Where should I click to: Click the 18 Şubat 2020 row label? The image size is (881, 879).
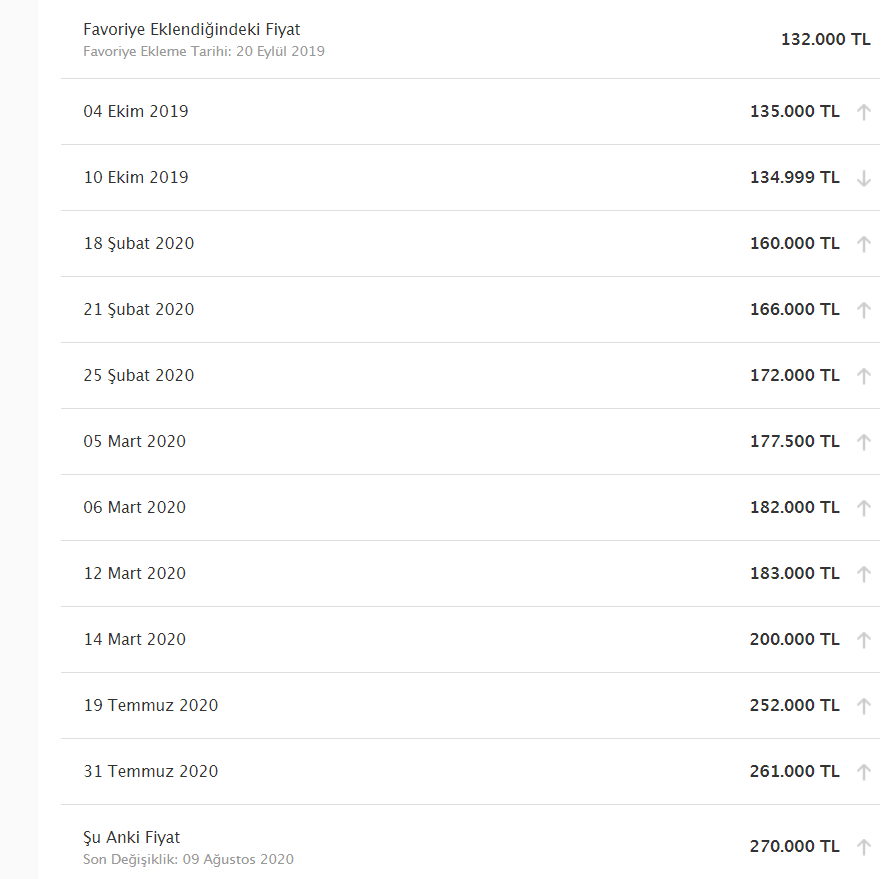point(139,243)
